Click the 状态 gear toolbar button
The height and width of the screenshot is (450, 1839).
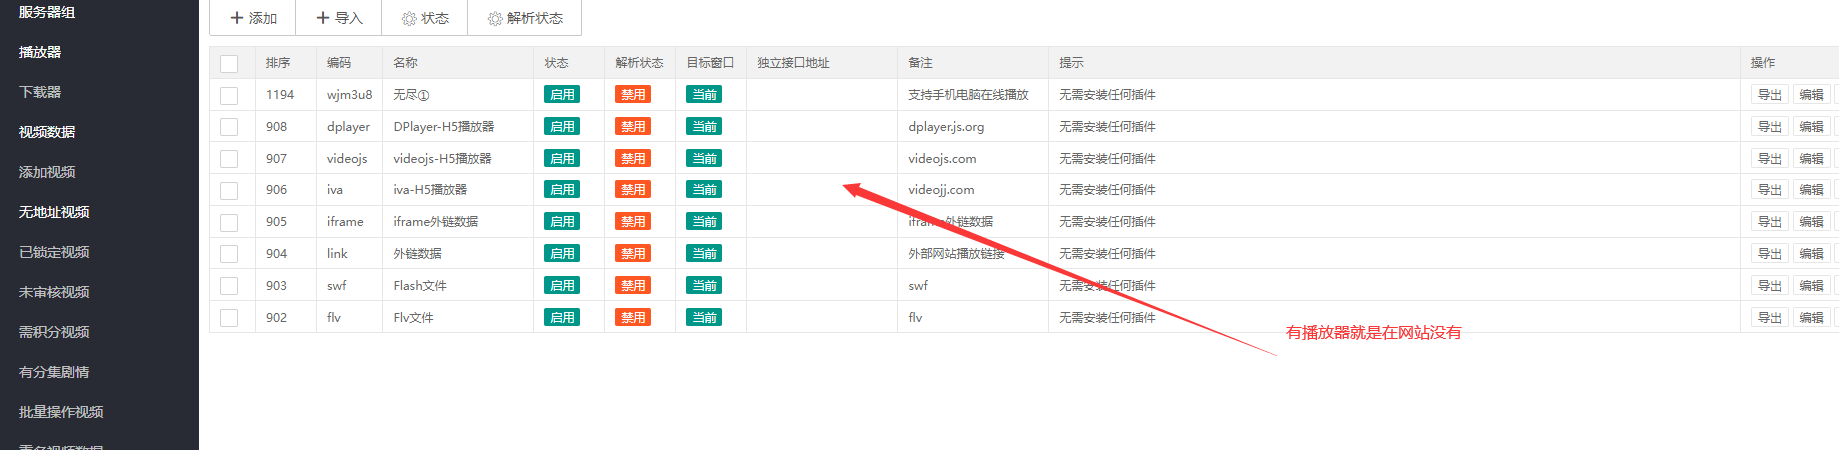click(425, 18)
